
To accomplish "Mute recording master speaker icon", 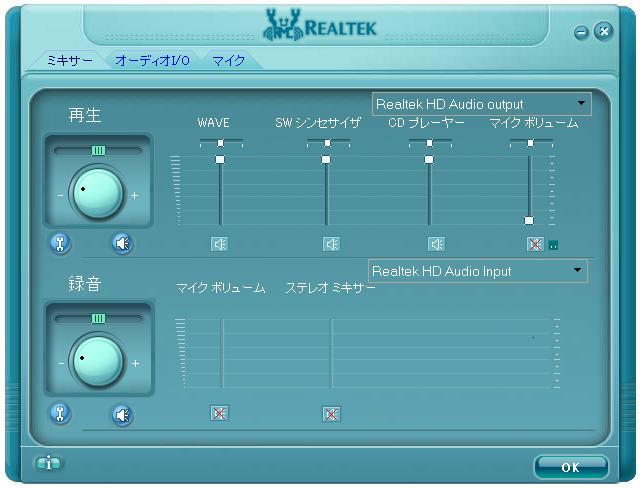I will [x=122, y=415].
